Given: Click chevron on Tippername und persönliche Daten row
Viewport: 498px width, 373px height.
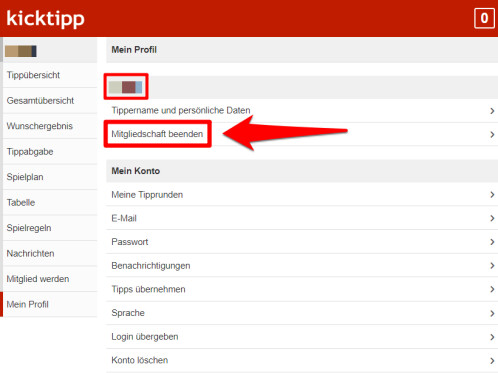Looking at the screenshot, I should [x=492, y=111].
